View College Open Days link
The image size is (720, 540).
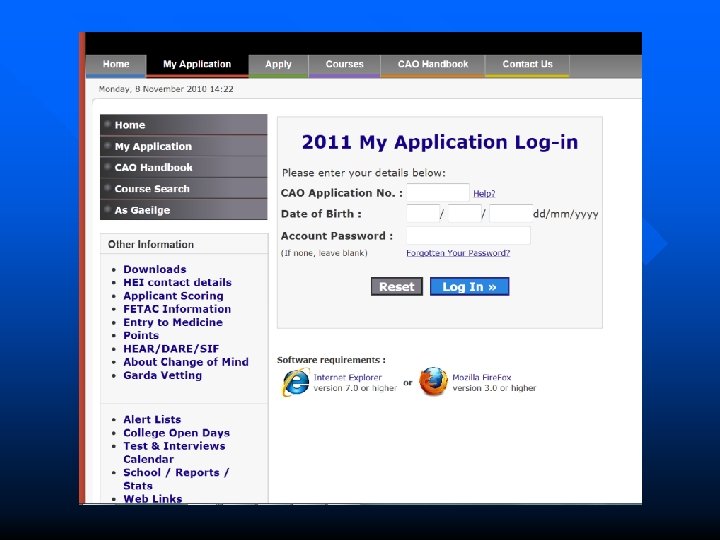(176, 433)
